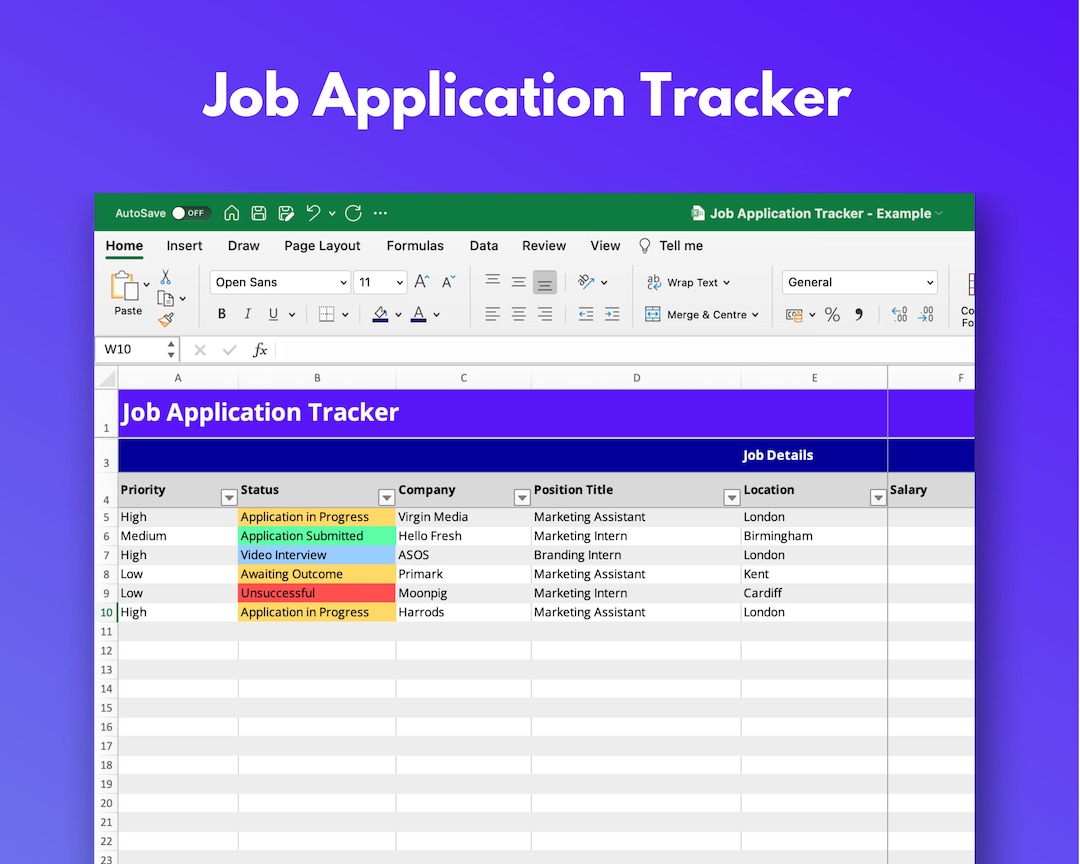This screenshot has width=1080, height=864.
Task: Open the Draw tab
Action: (243, 246)
